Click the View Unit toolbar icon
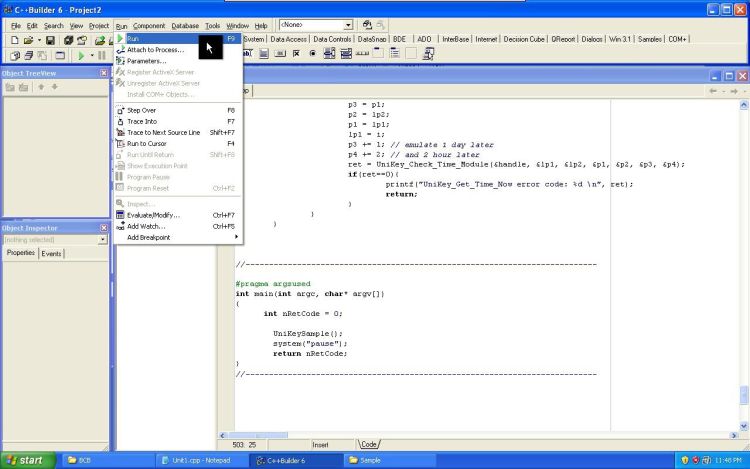This screenshot has height=469, width=750. point(15,56)
